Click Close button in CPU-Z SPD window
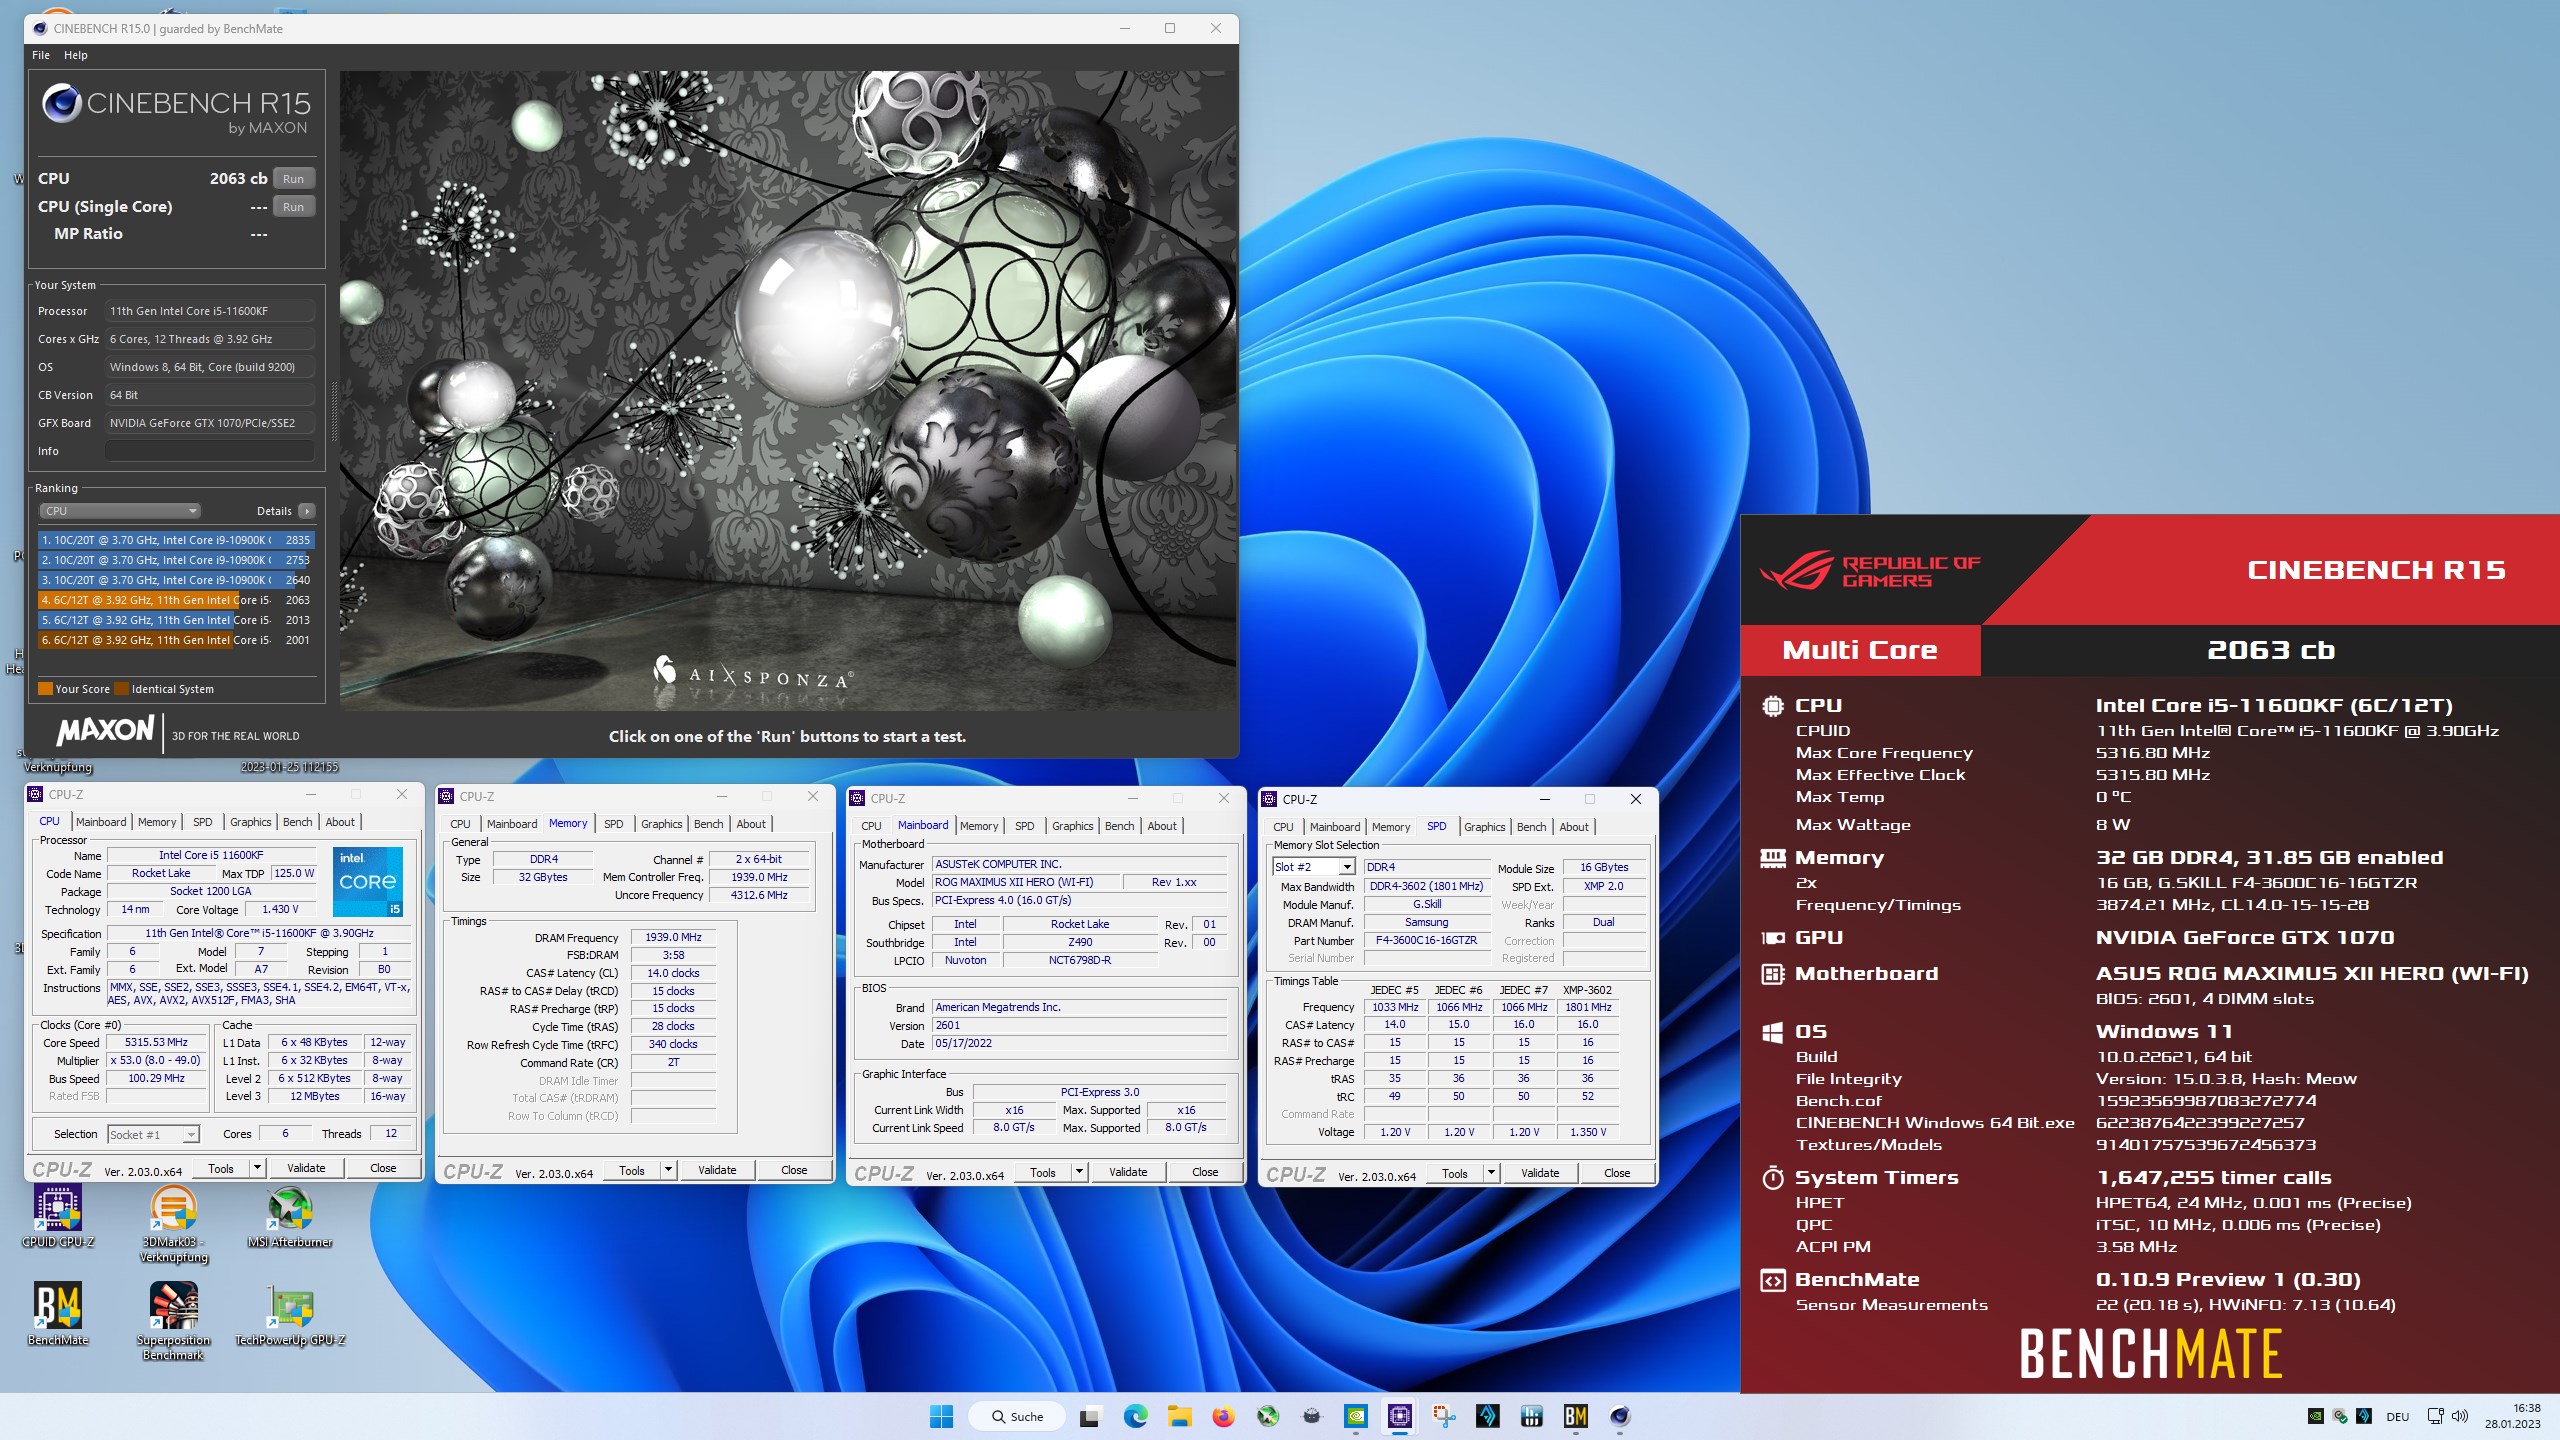Viewport: 2560px width, 1440px height. click(1617, 1173)
